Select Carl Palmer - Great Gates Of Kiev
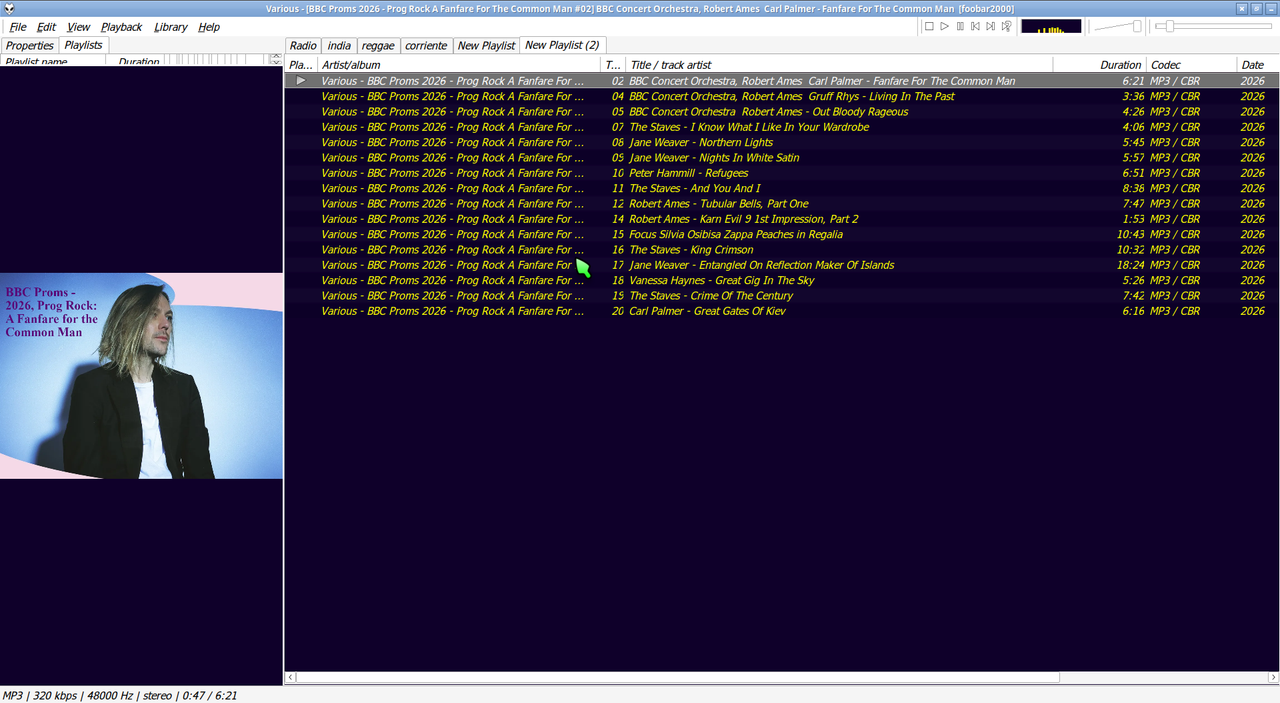This screenshot has height=703, width=1280. [x=782, y=311]
